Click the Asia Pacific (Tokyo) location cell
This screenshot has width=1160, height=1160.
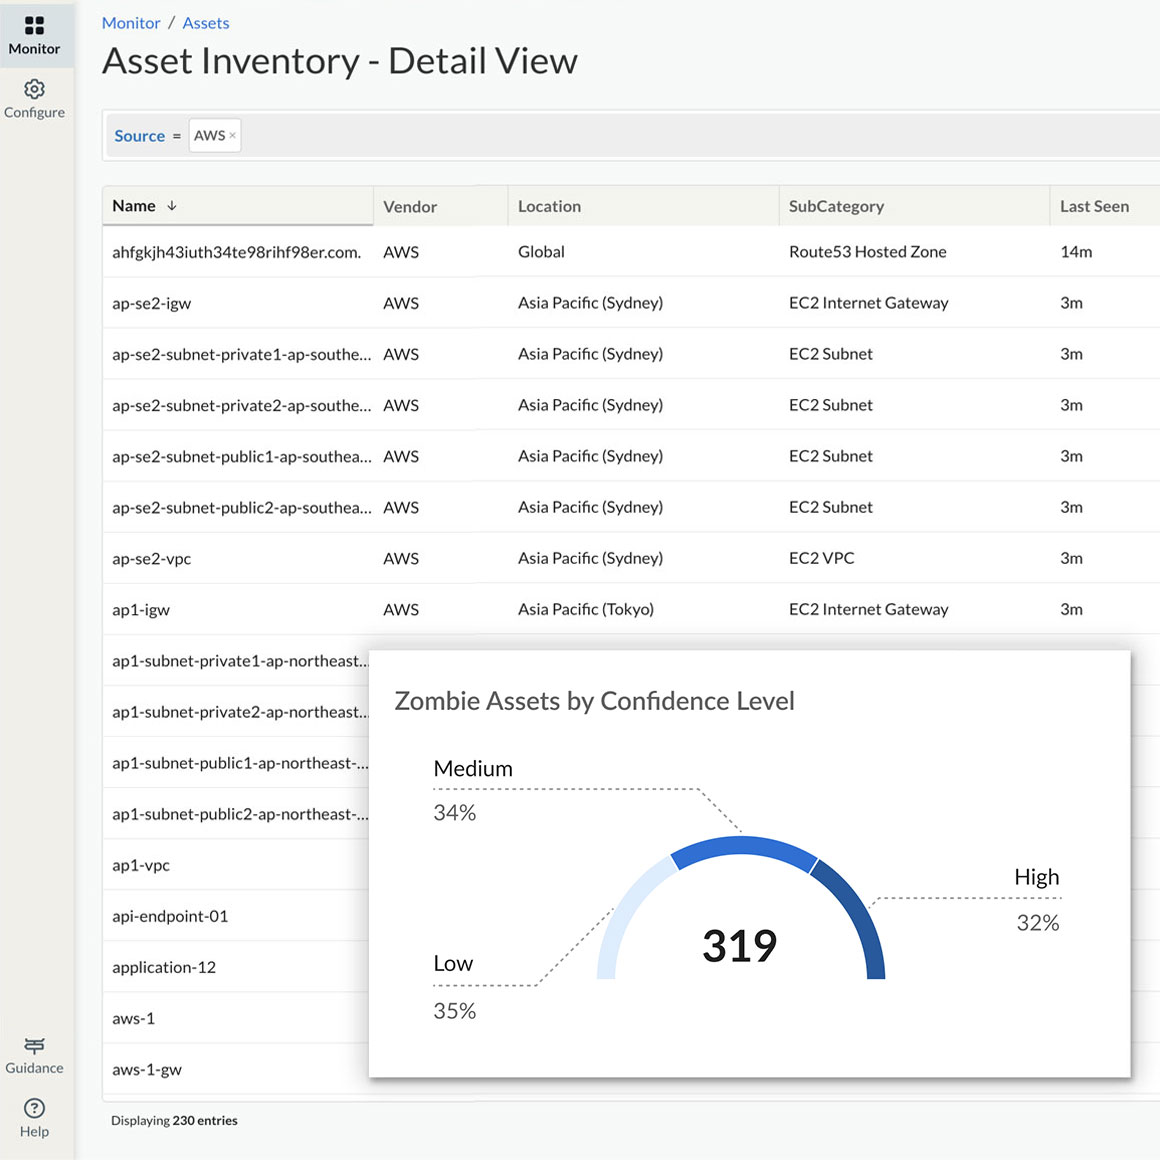585,609
